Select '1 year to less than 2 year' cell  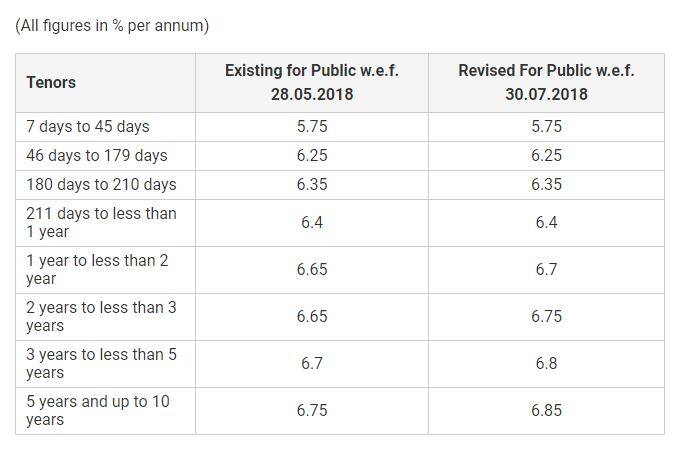[x=97, y=269]
